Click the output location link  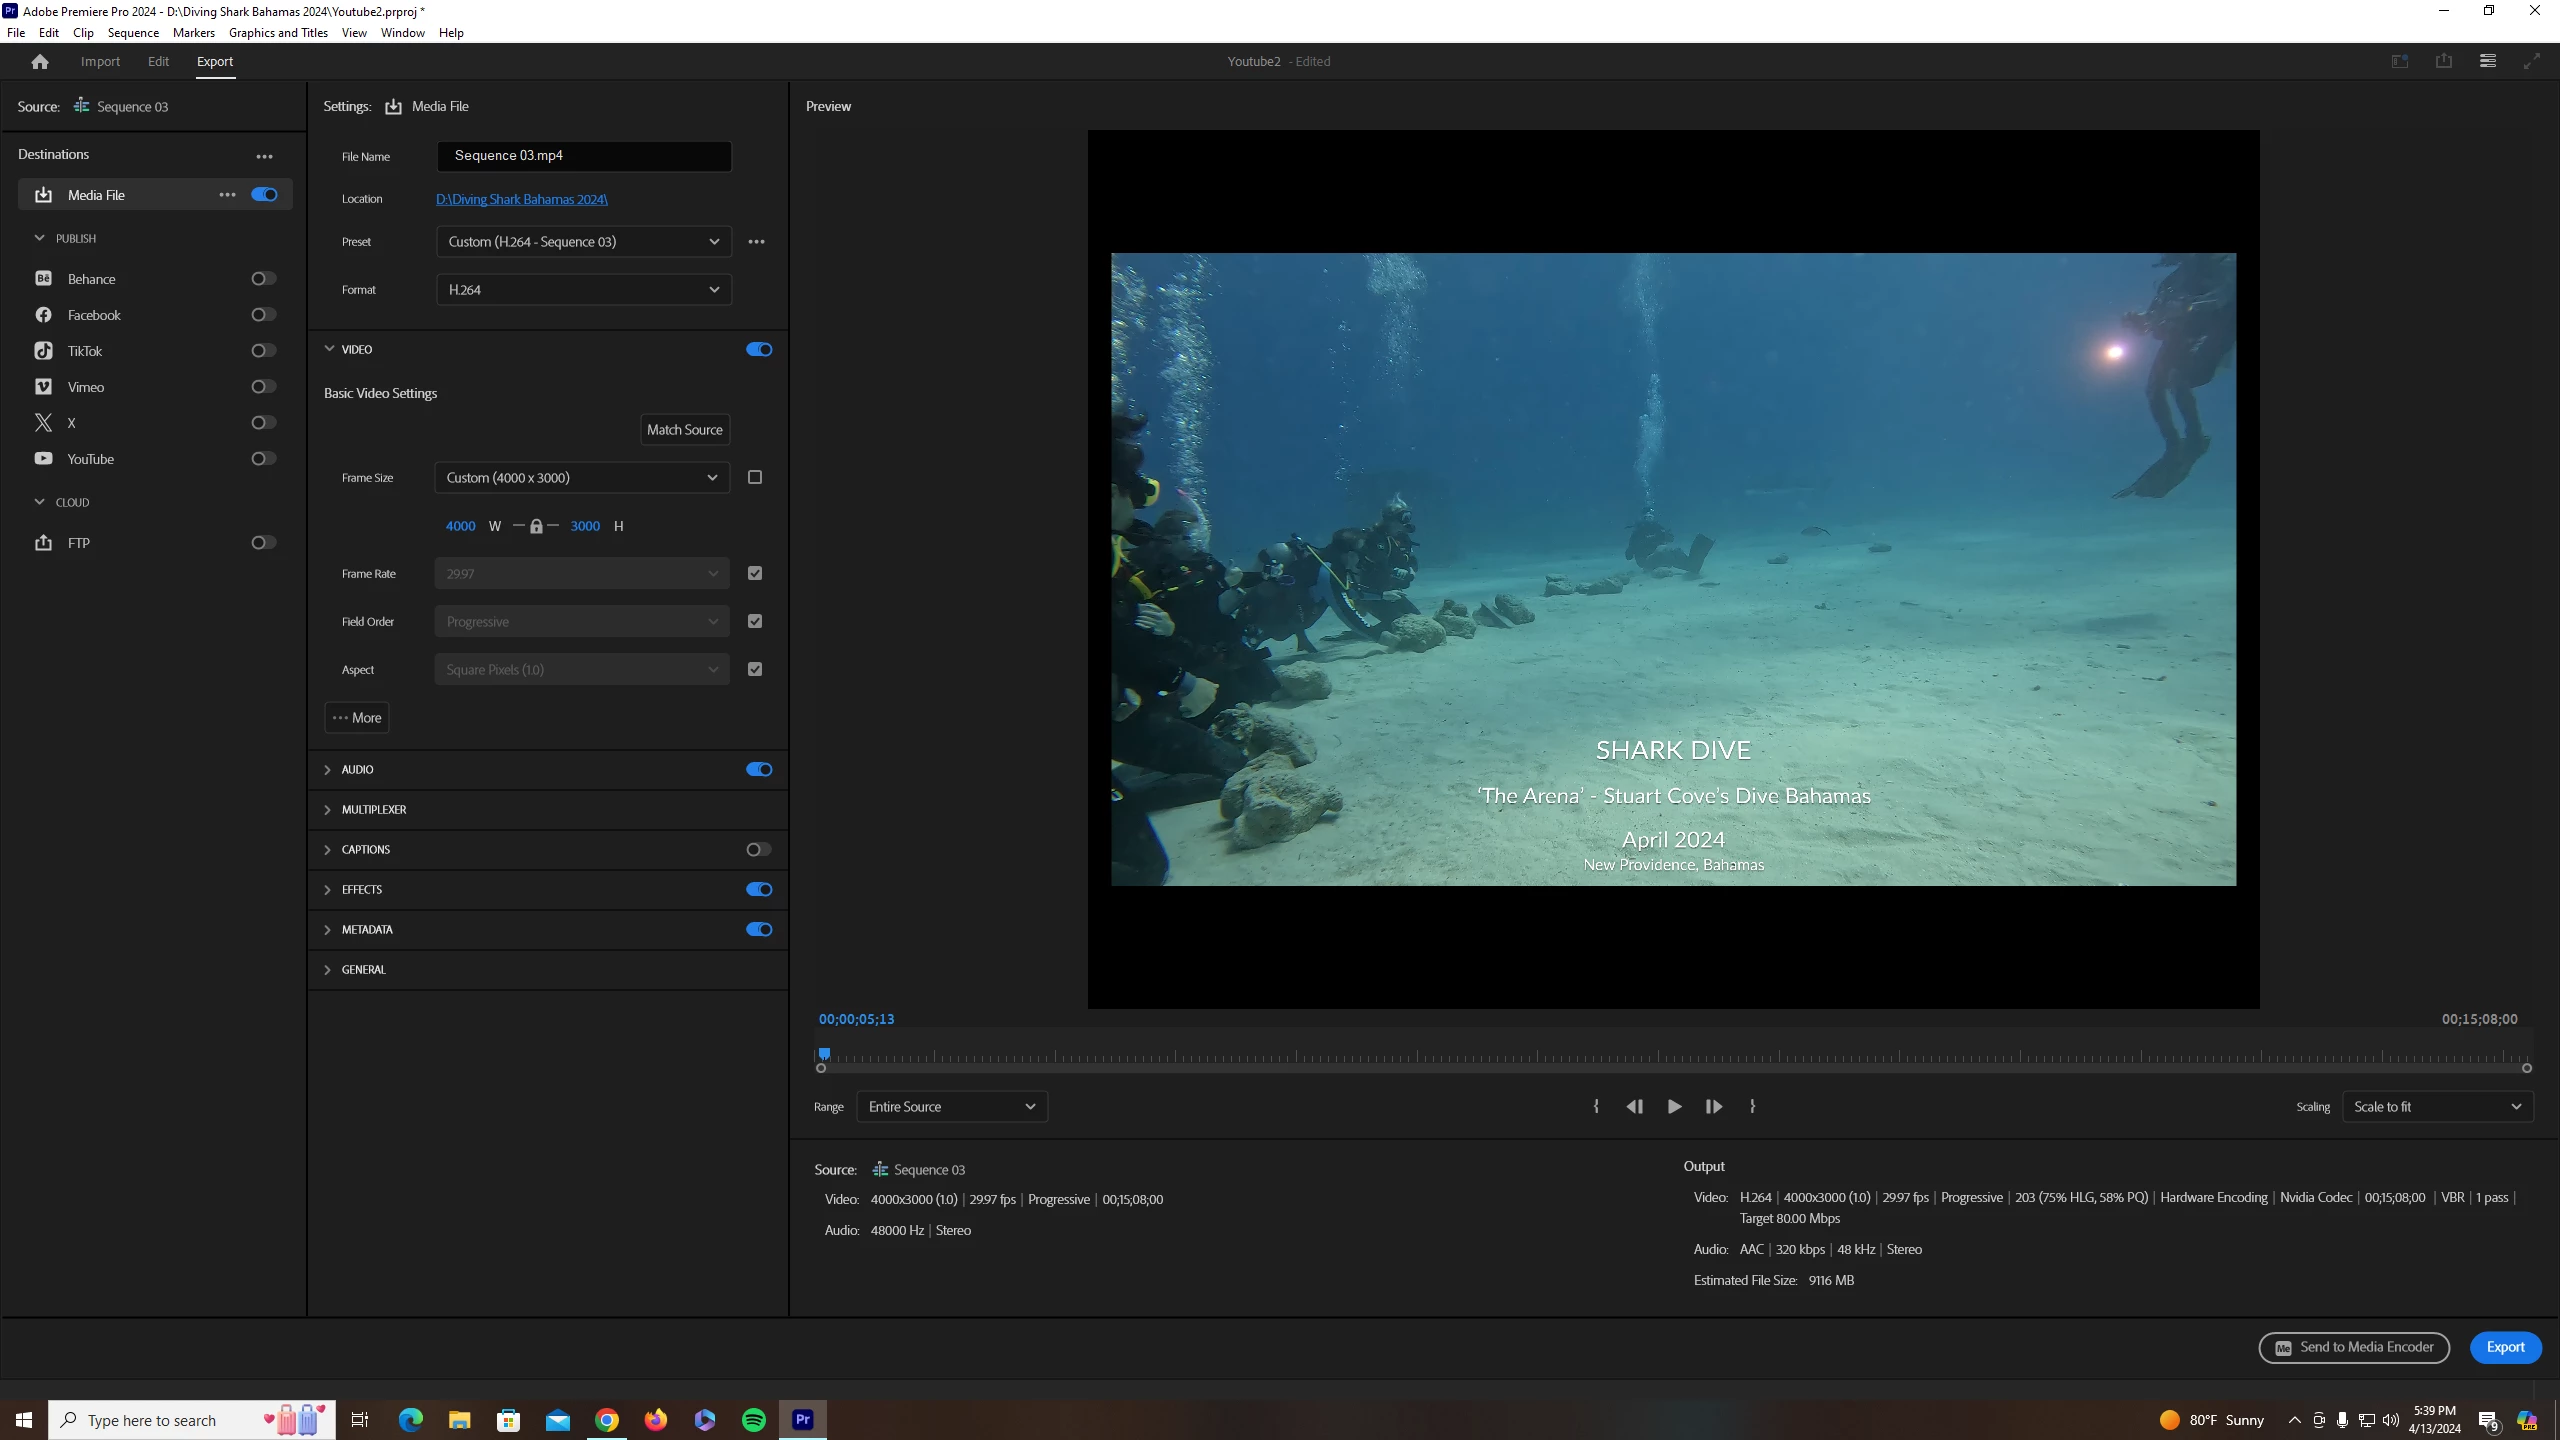pyautogui.click(x=521, y=199)
